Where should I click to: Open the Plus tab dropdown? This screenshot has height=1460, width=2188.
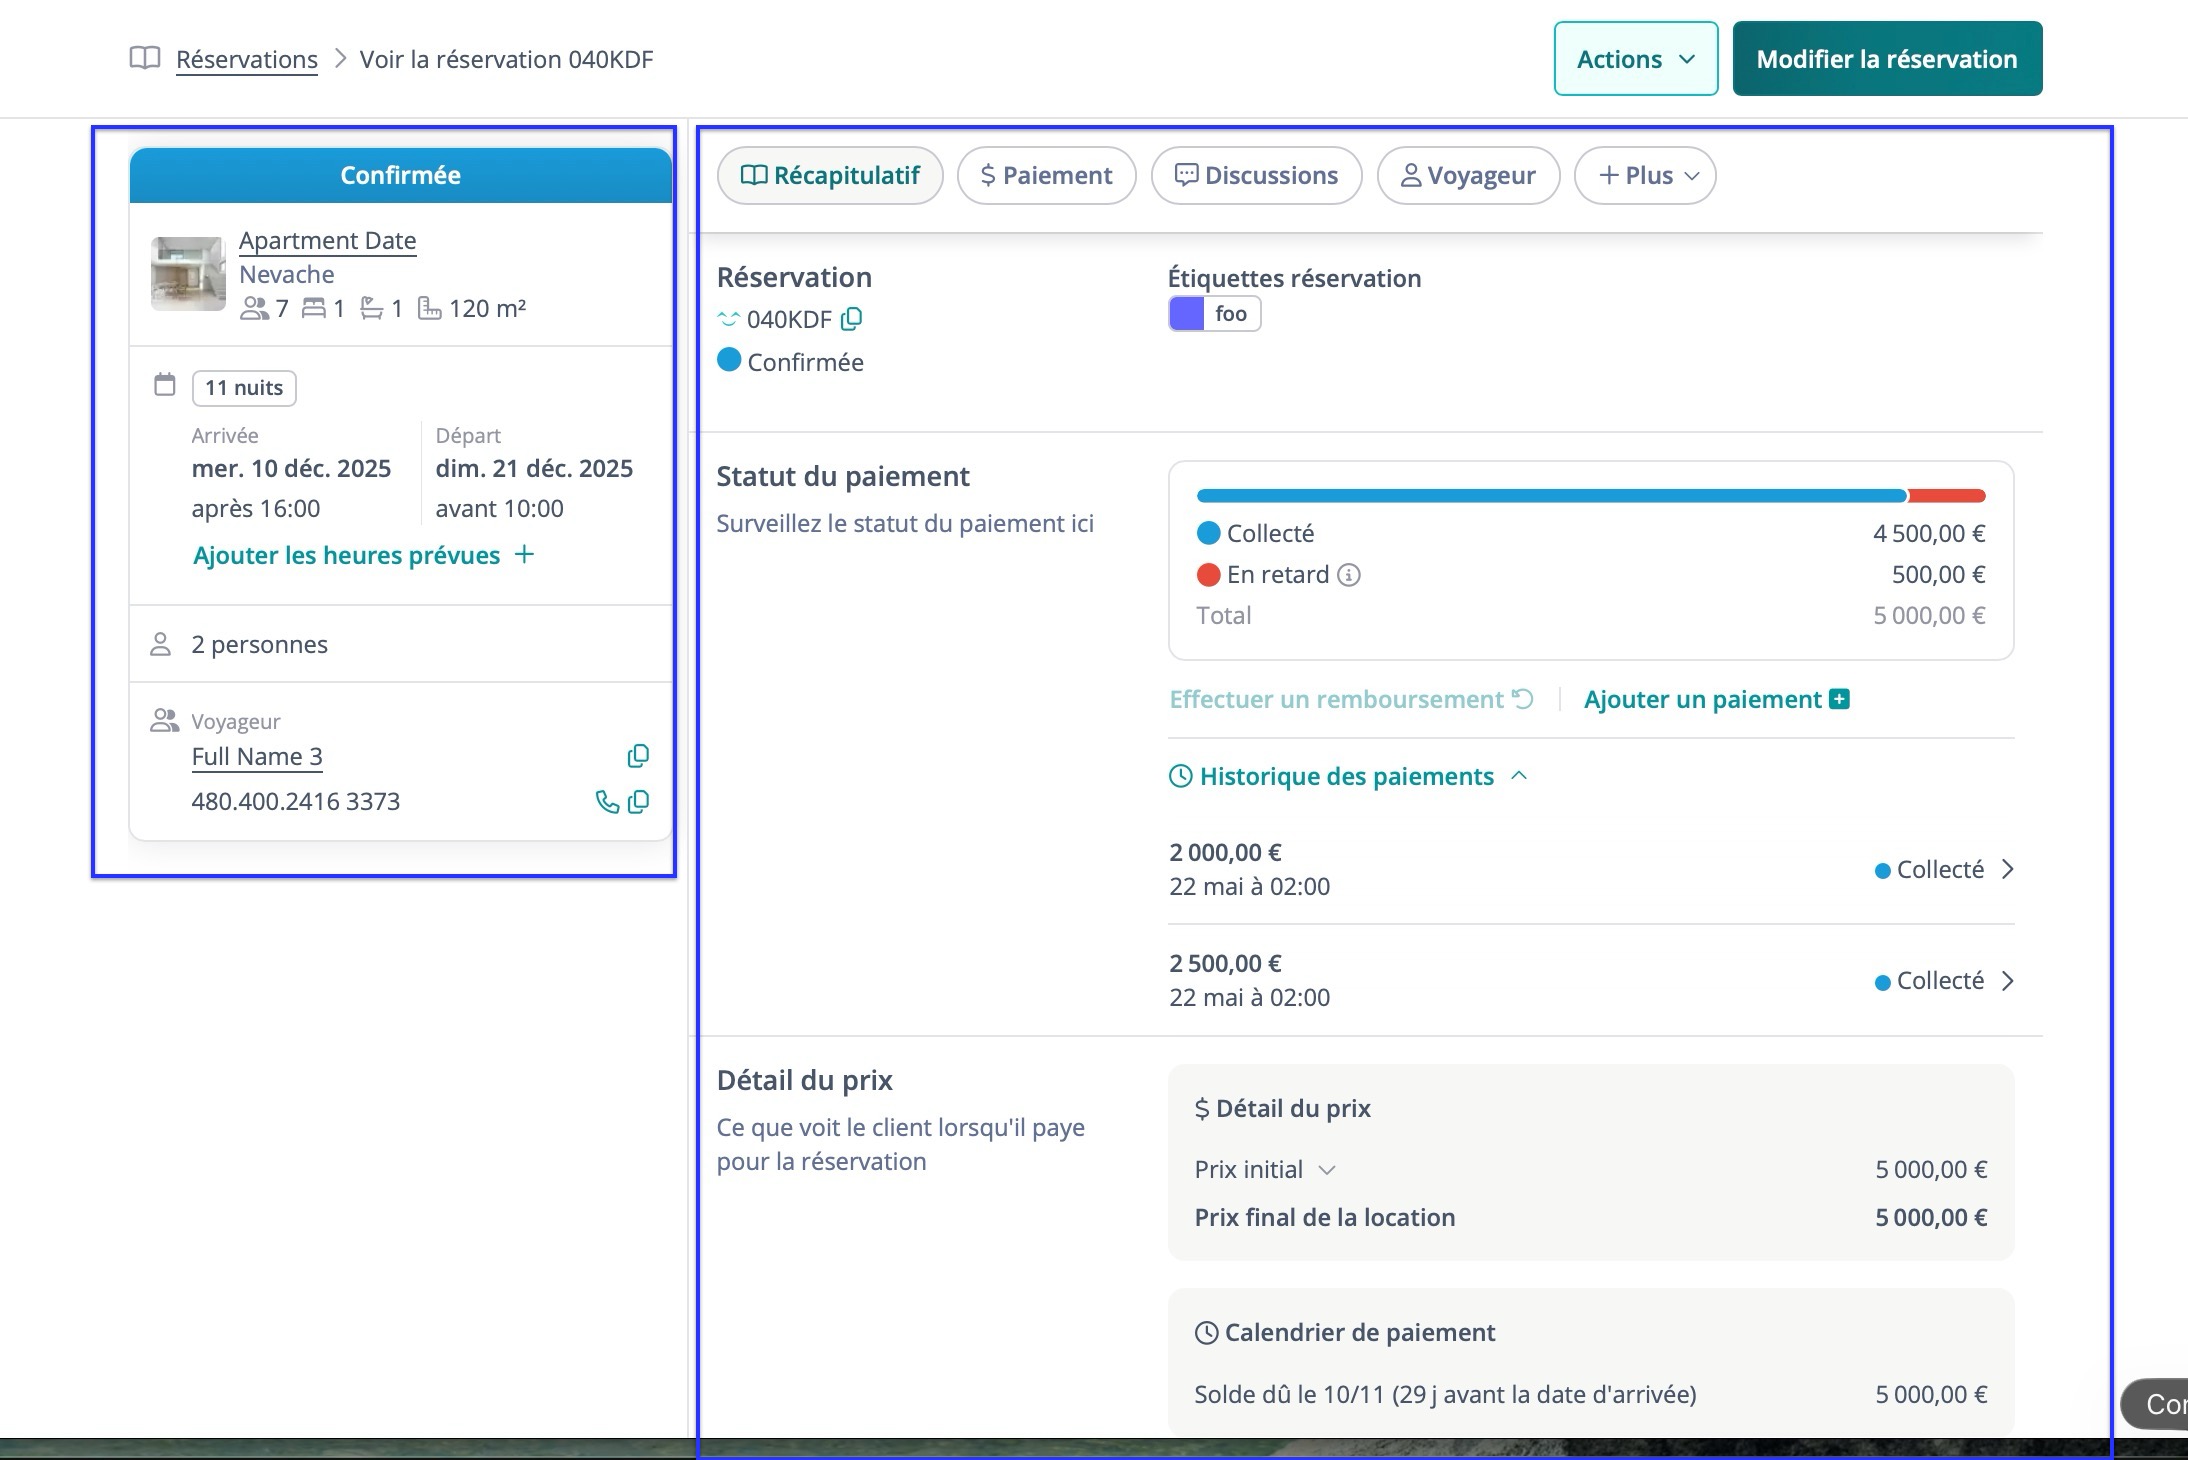point(1645,176)
